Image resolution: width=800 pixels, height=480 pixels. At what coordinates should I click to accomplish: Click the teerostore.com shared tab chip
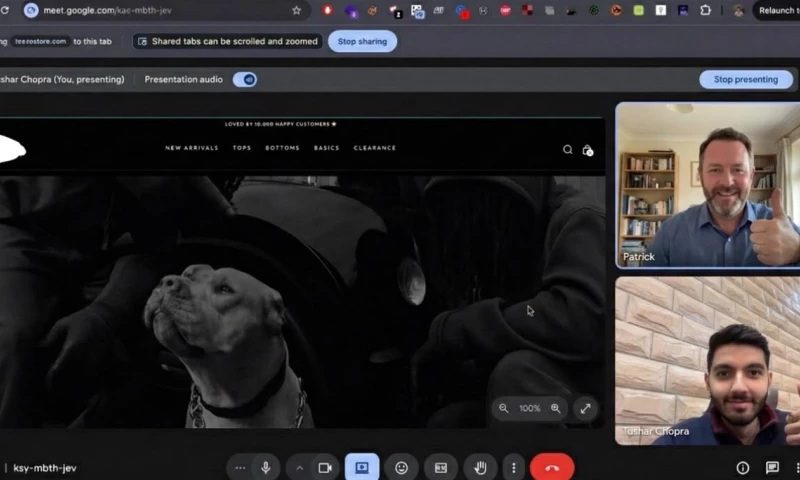tap(40, 41)
